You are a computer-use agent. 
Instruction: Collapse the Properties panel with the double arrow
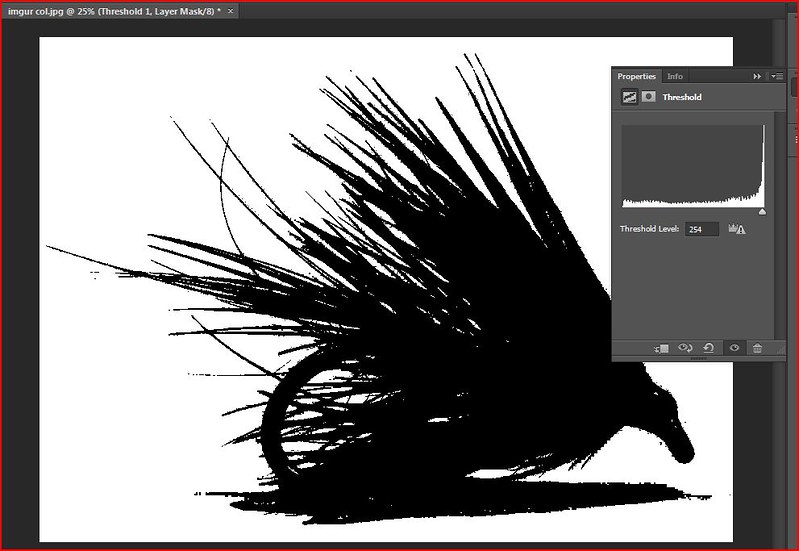[757, 76]
